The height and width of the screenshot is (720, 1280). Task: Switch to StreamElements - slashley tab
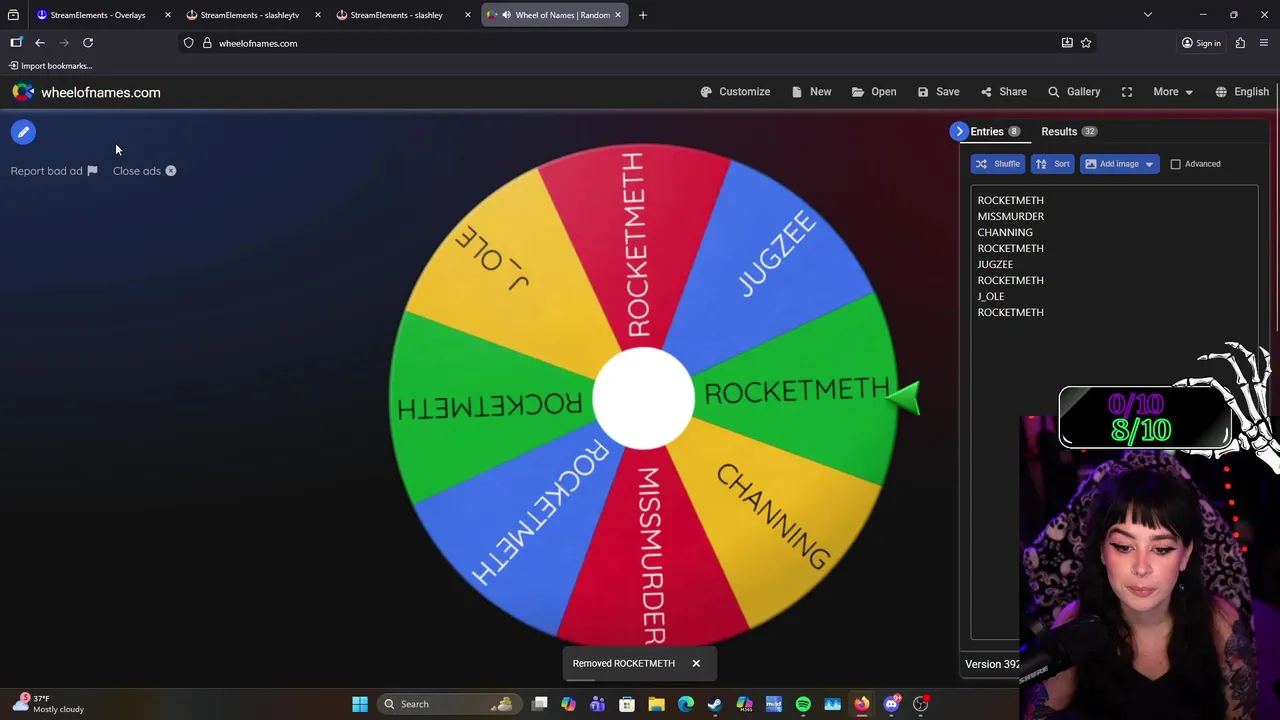(397, 15)
